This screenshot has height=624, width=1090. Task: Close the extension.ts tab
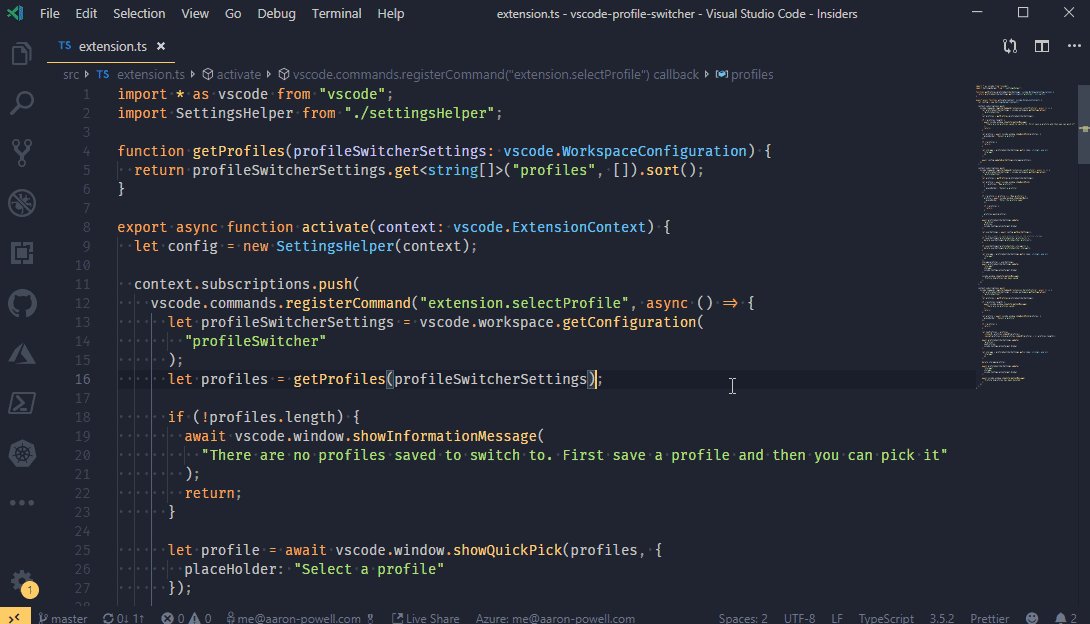[161, 46]
